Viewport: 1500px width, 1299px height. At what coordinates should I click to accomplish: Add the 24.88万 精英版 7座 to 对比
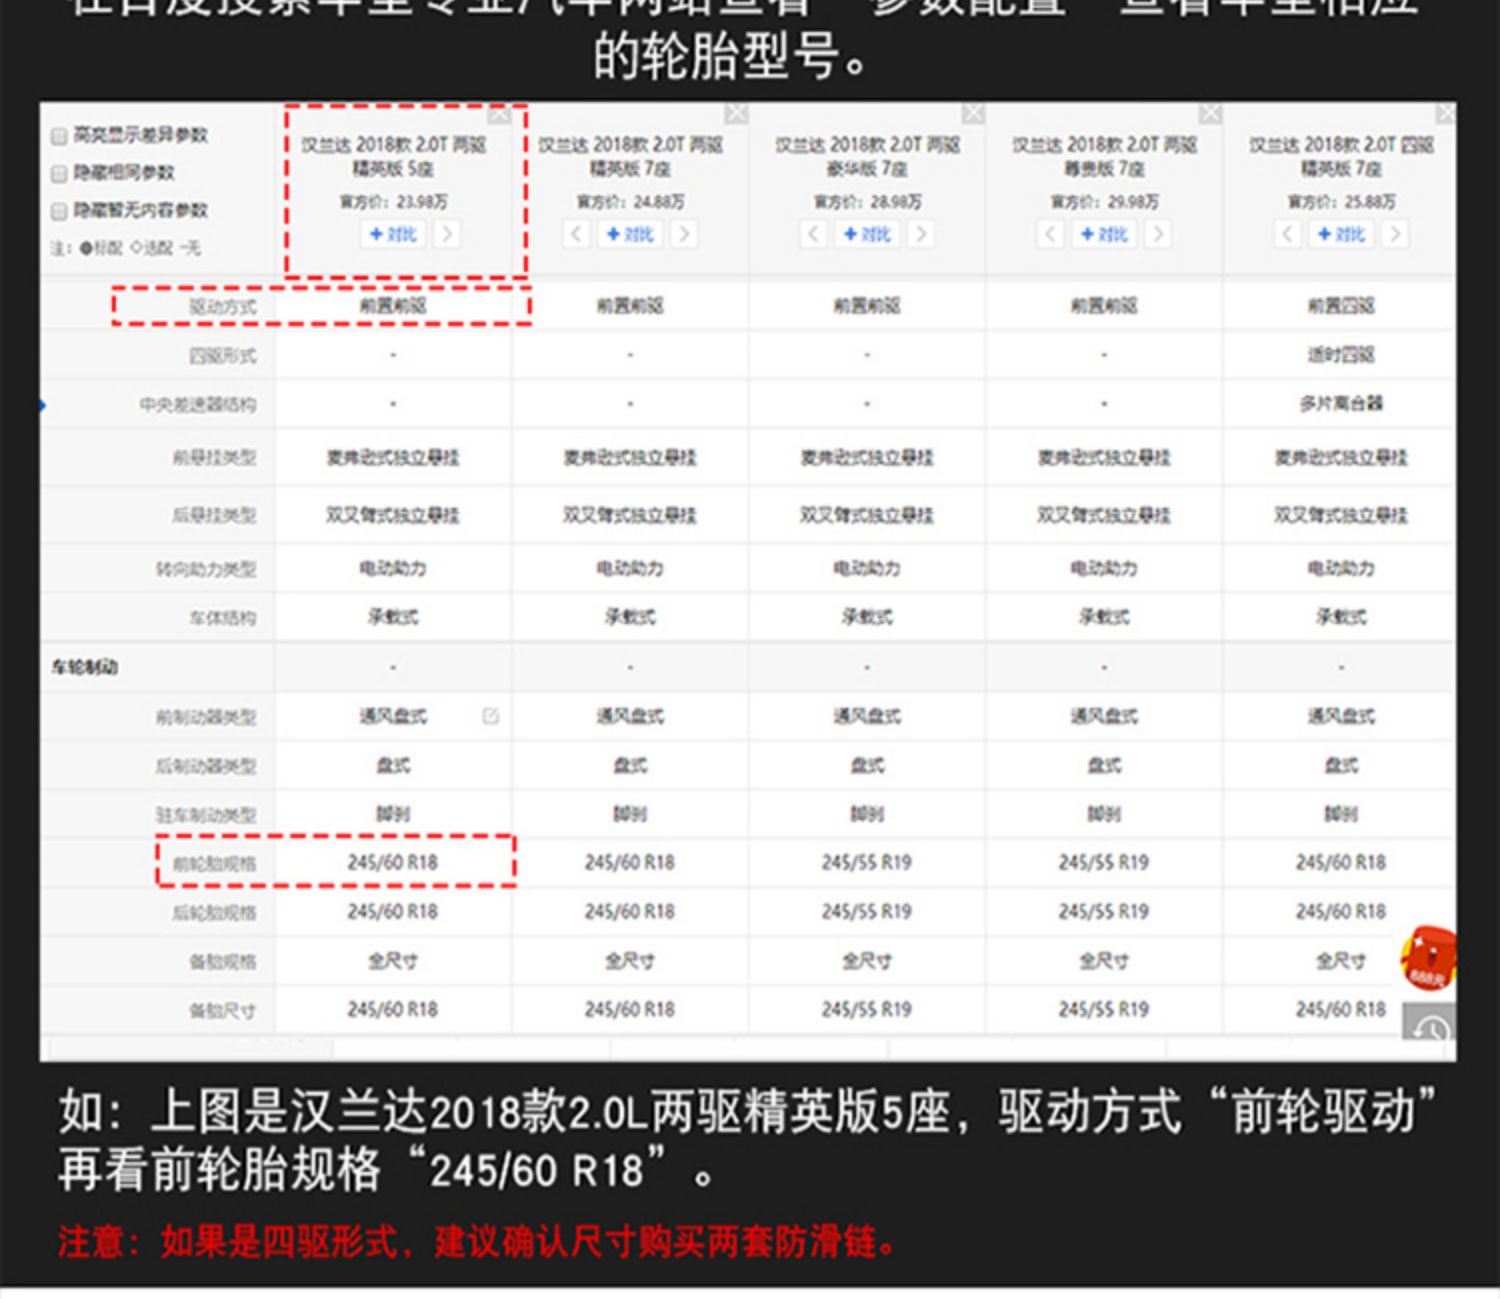(x=630, y=234)
